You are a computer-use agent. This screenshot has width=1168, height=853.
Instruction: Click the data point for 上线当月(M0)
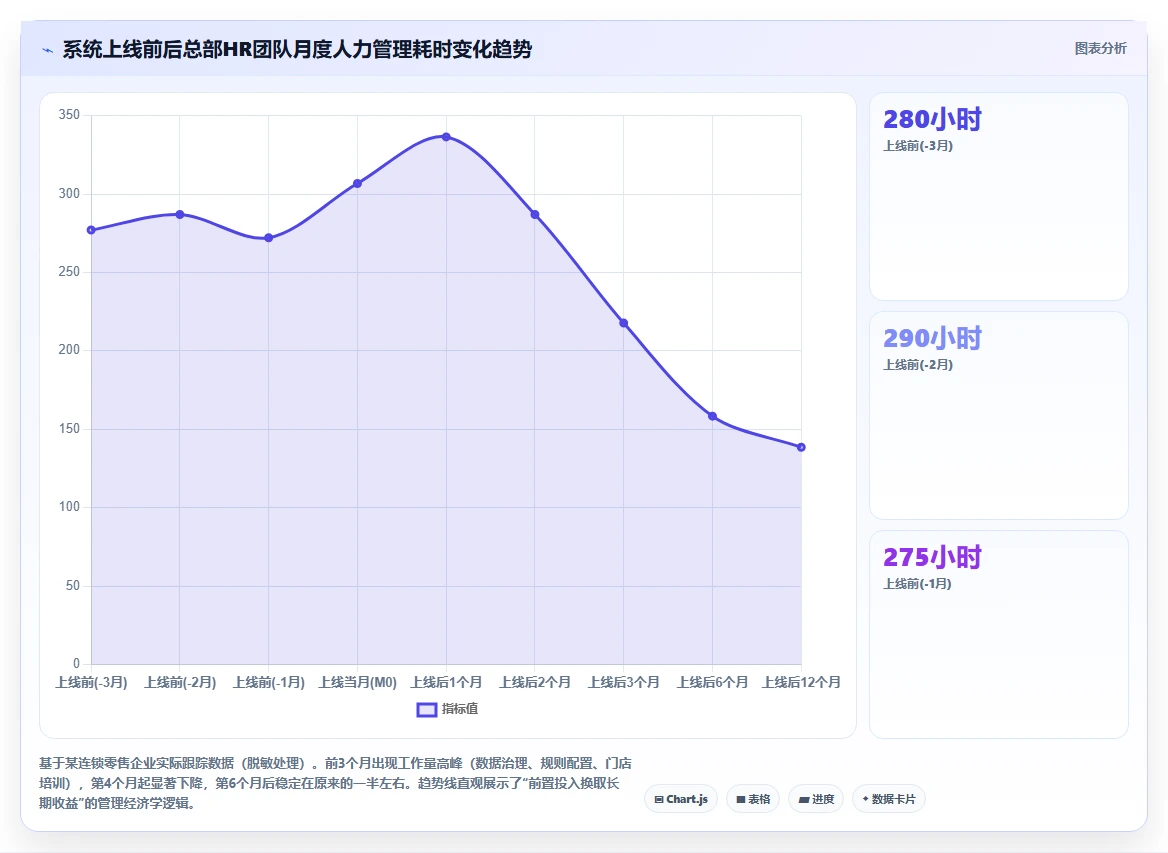click(358, 183)
